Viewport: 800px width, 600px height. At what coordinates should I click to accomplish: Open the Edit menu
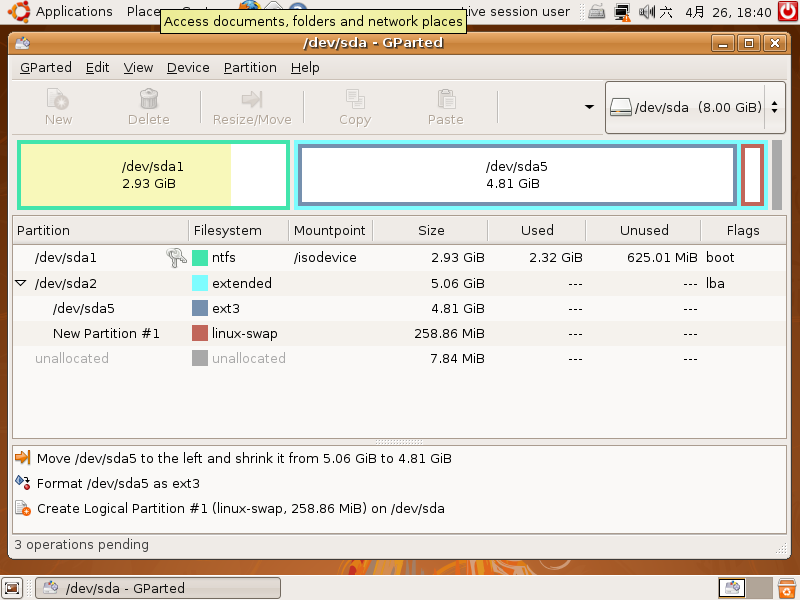97,67
